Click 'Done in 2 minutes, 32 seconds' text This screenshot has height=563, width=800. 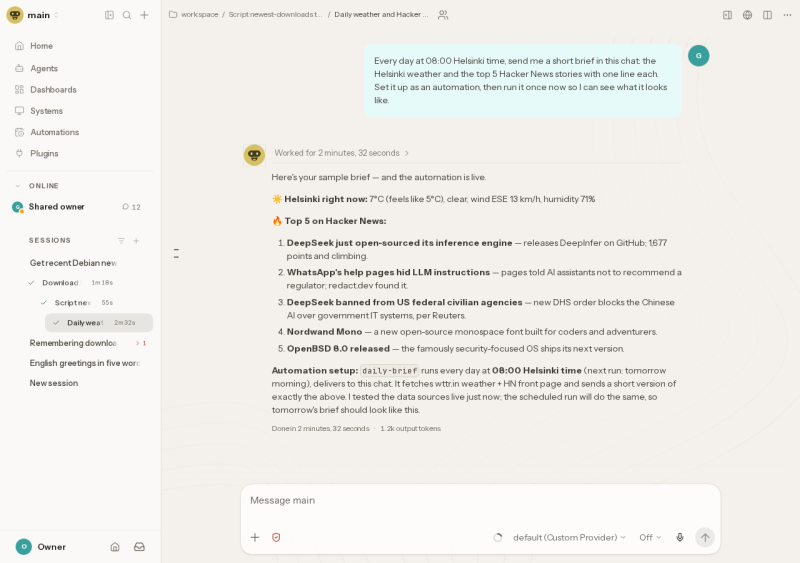tap(320, 429)
